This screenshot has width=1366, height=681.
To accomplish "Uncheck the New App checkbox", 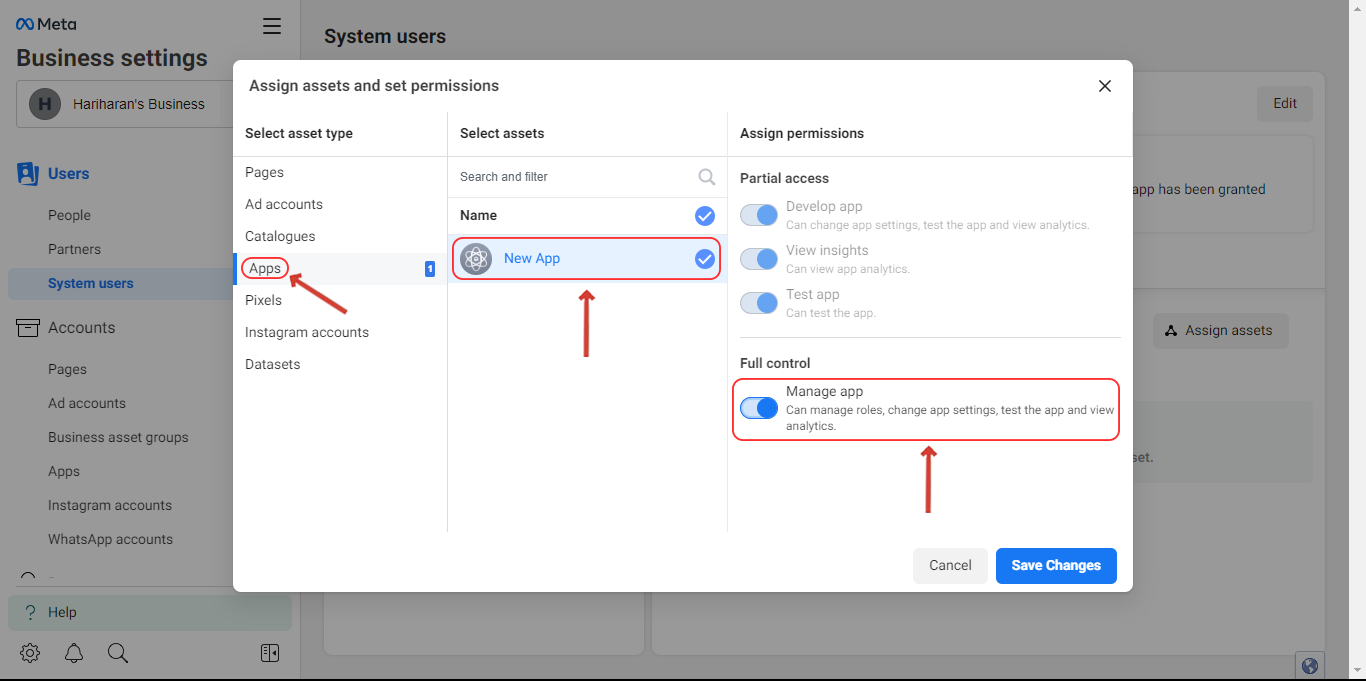I will coord(705,259).
